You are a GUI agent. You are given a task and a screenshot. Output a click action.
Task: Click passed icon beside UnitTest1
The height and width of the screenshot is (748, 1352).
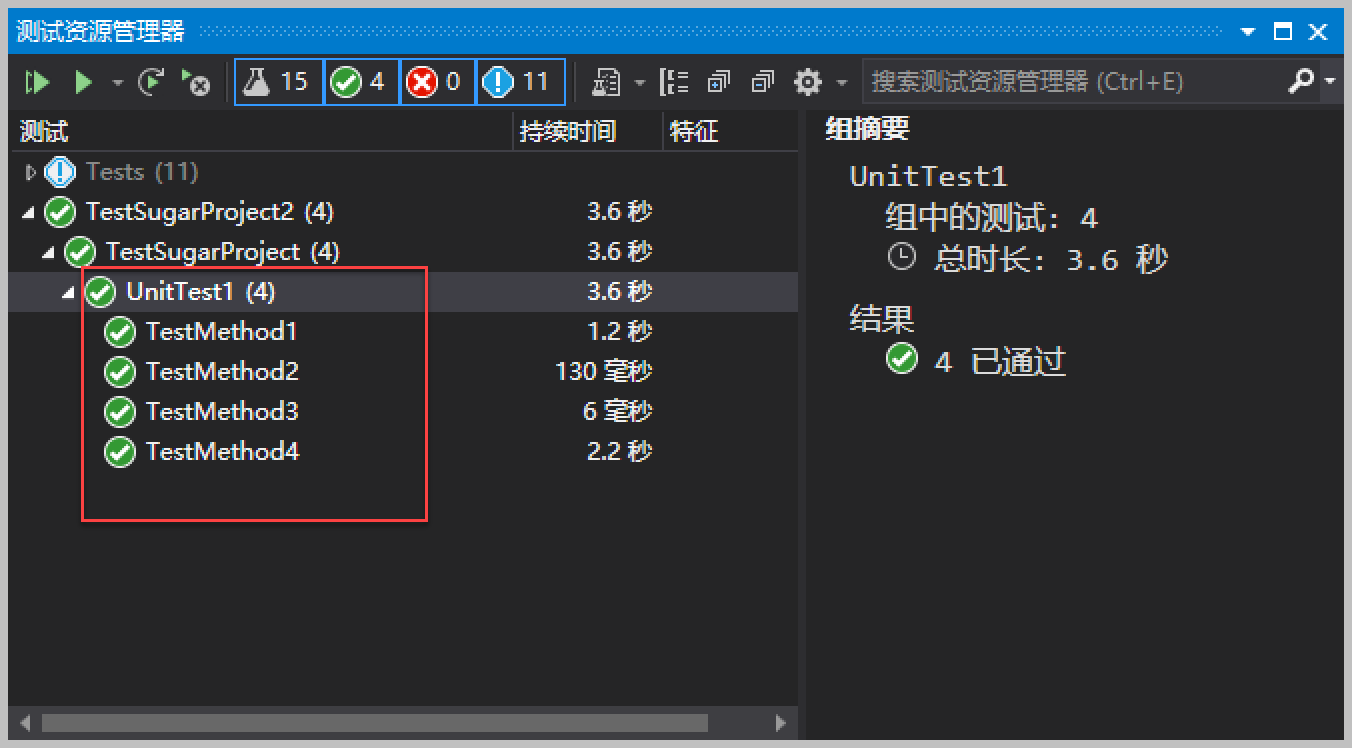click(x=100, y=292)
